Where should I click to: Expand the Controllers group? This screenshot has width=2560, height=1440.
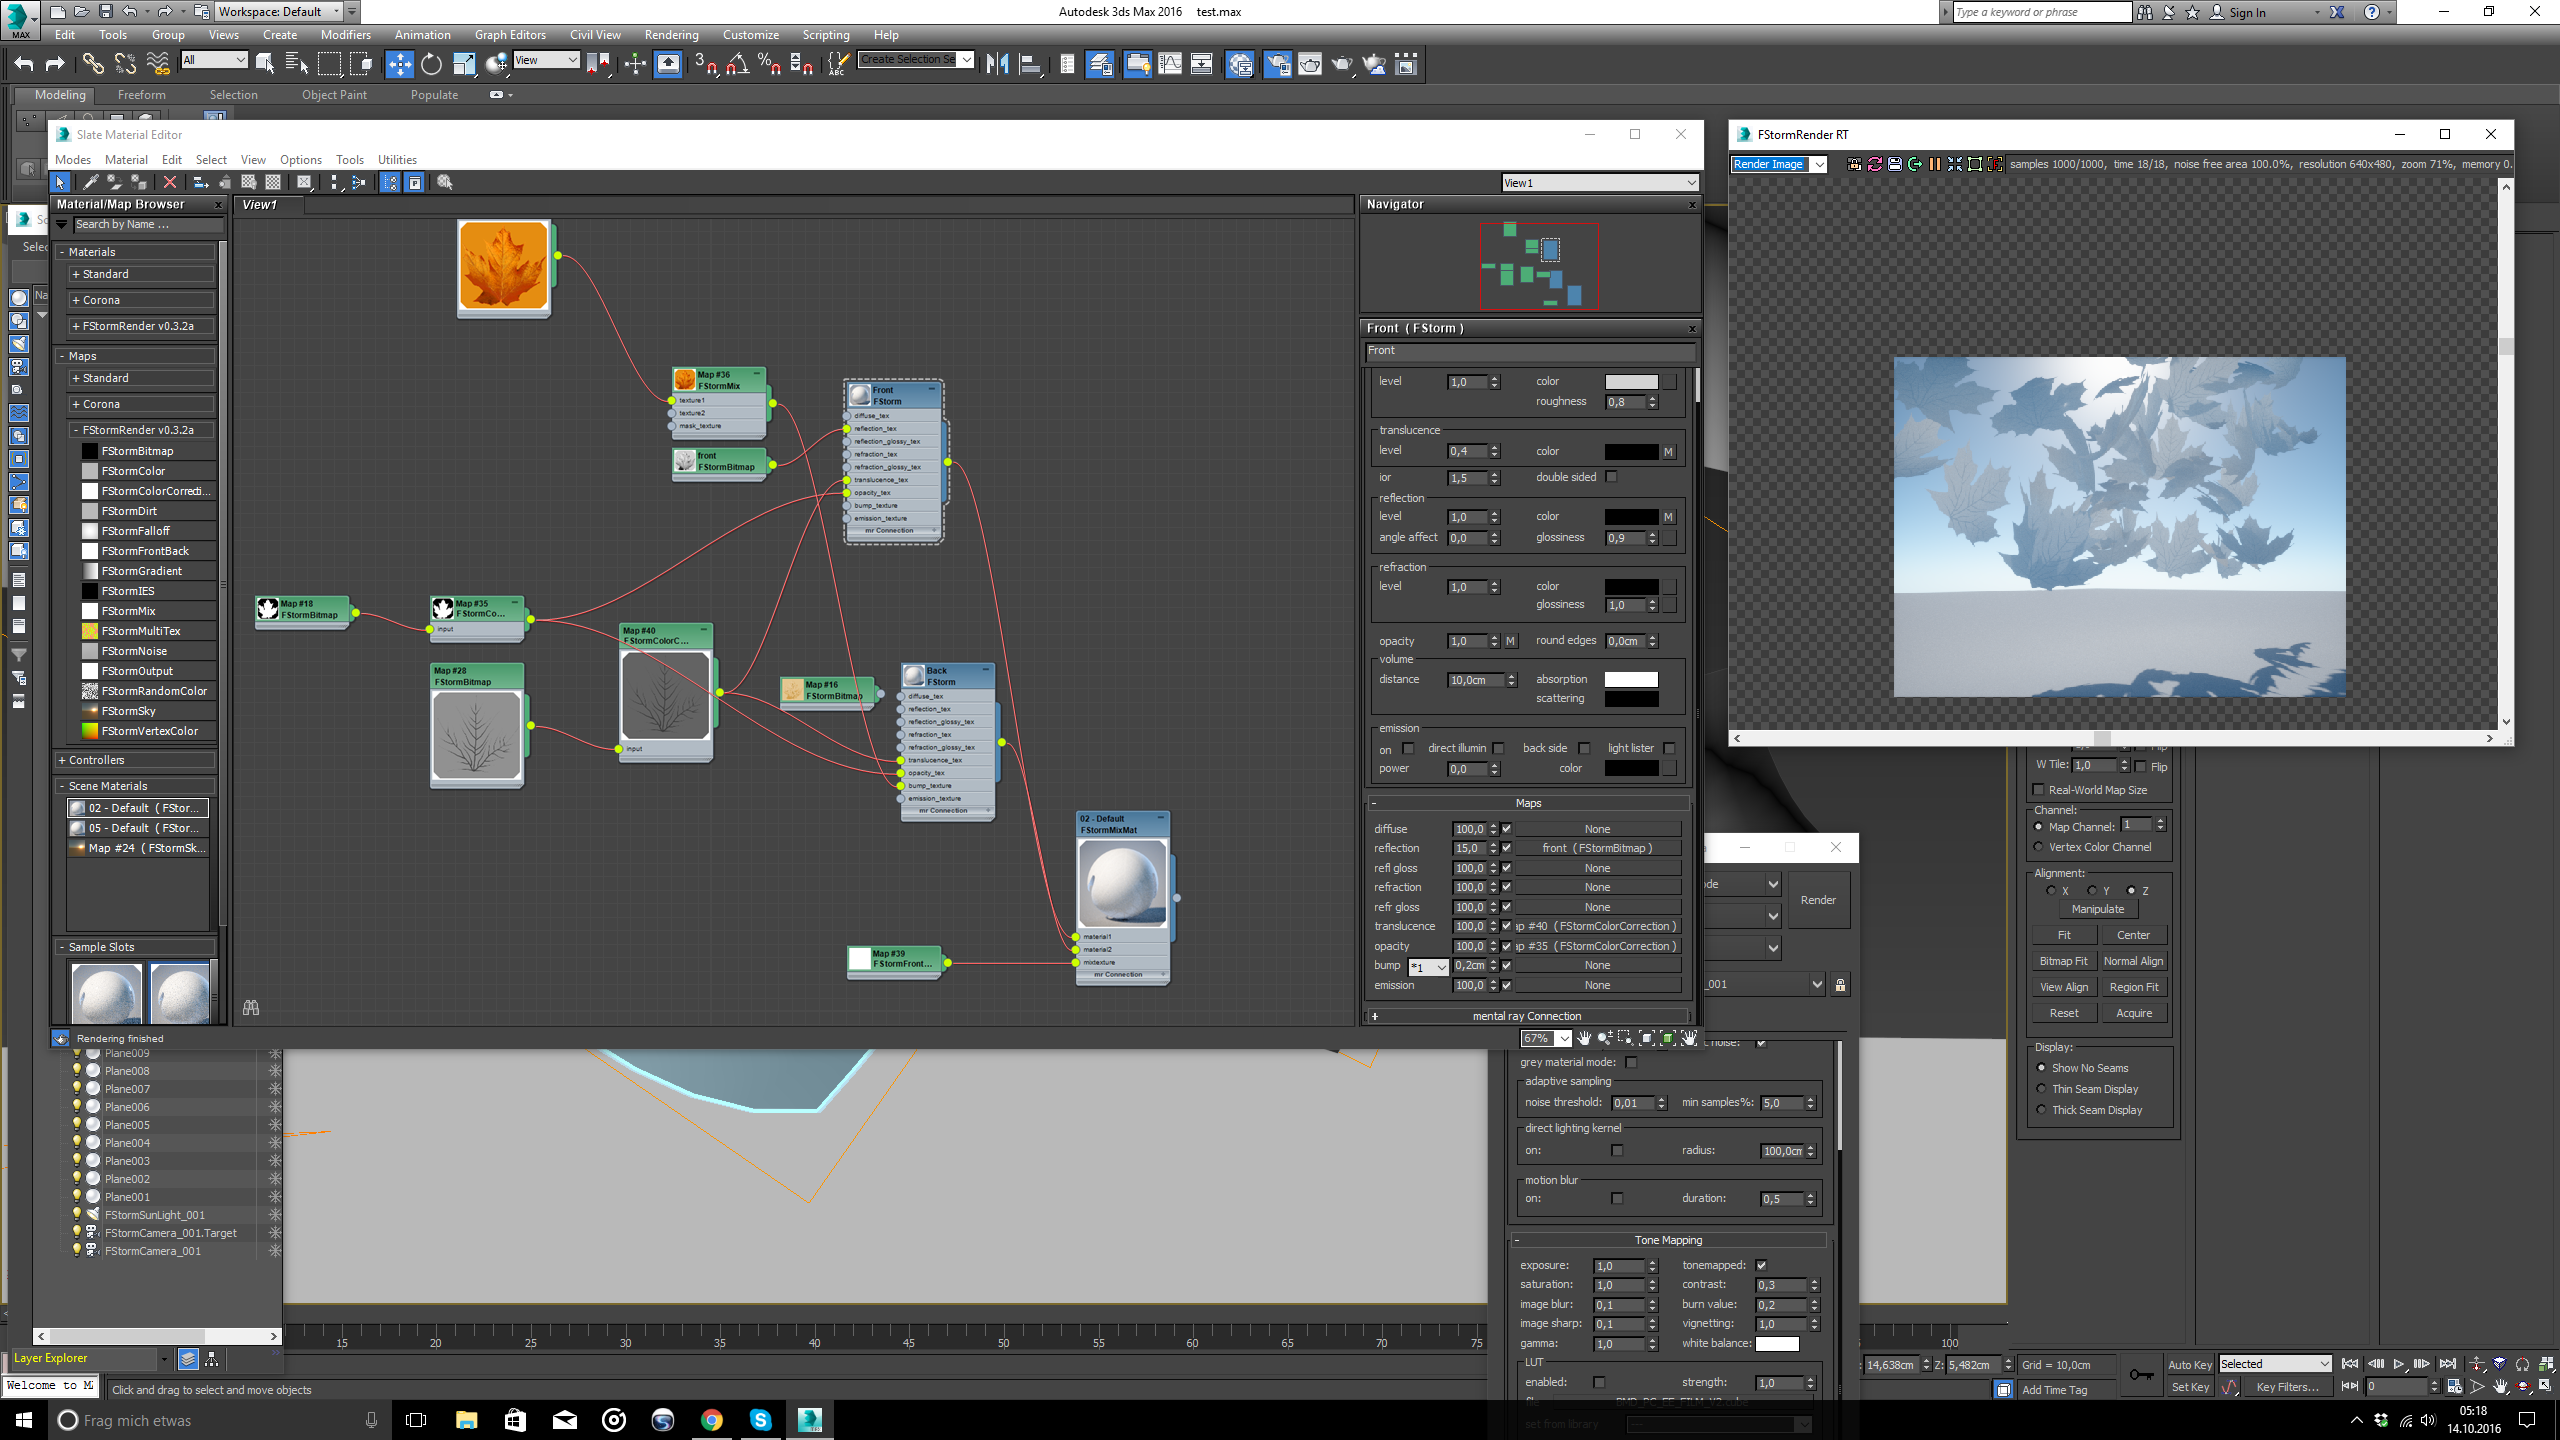[x=136, y=760]
